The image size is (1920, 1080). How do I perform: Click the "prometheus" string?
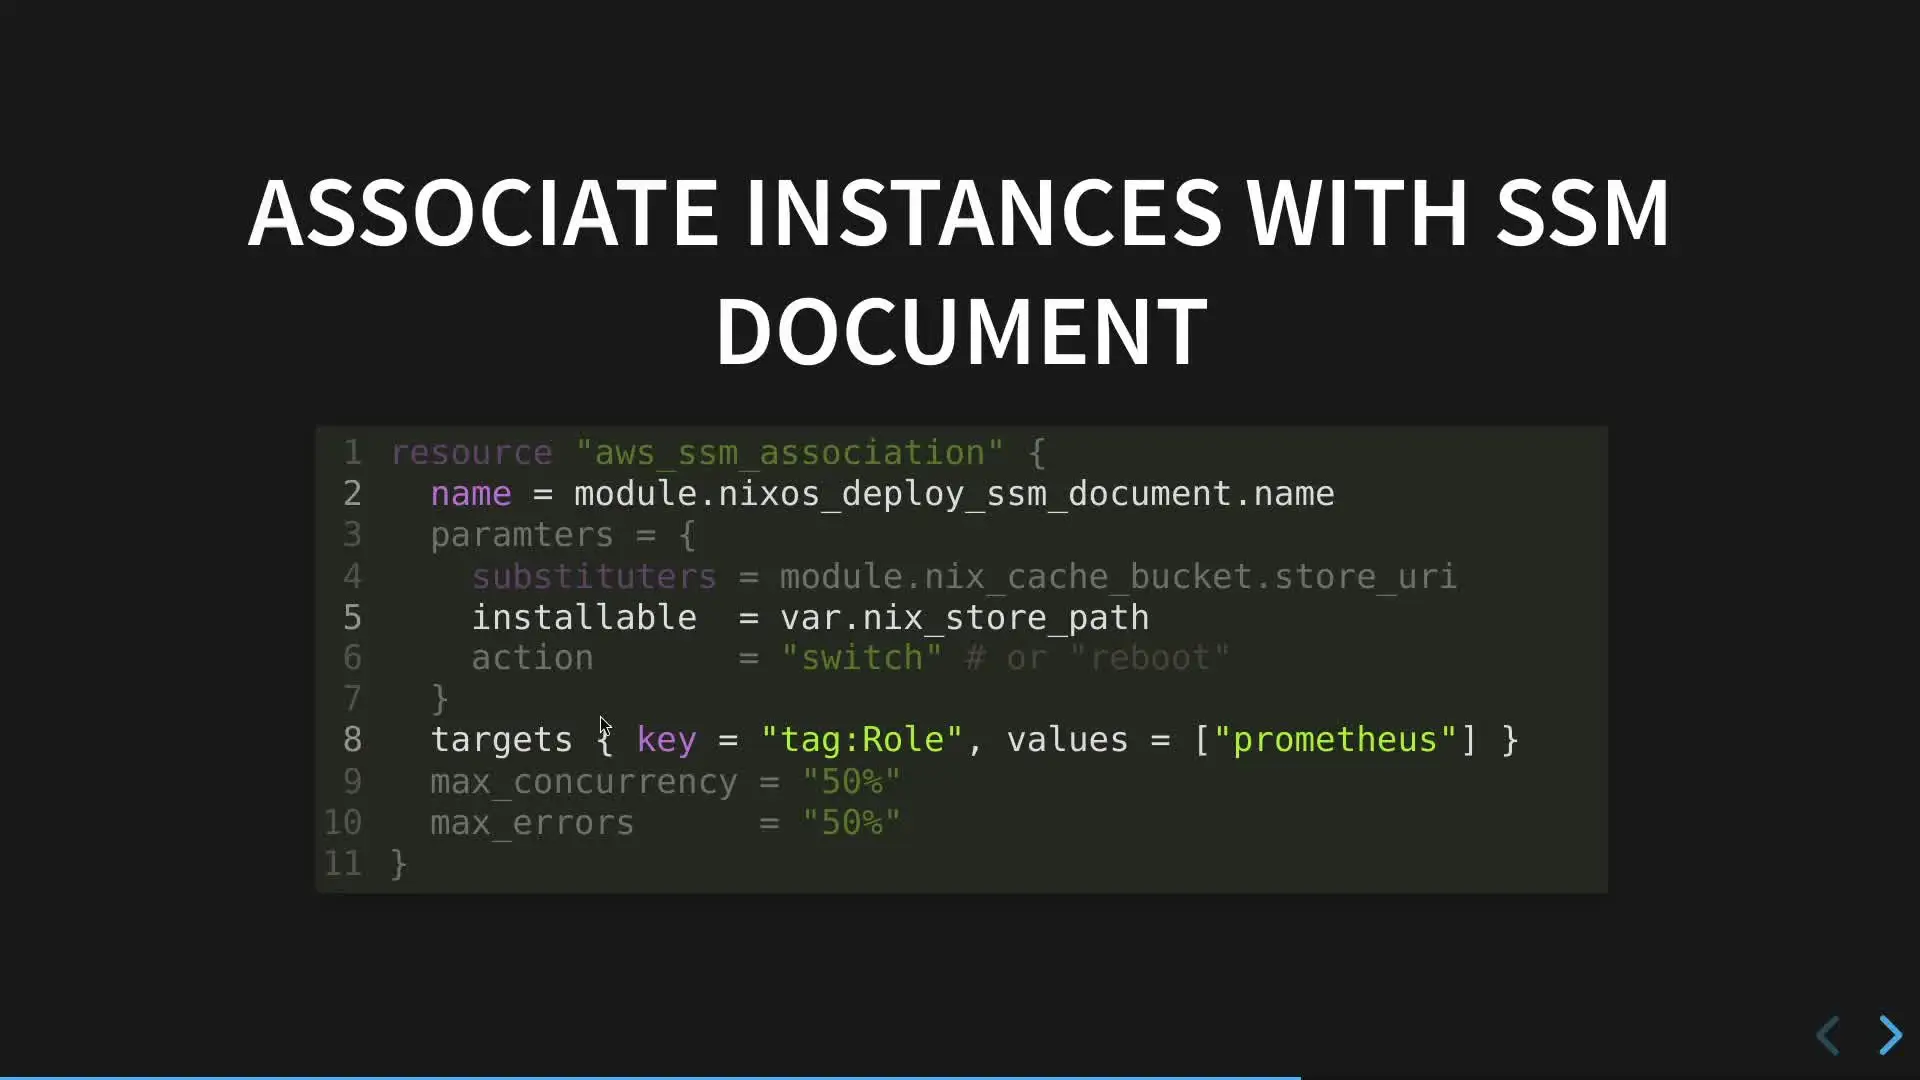point(1335,740)
